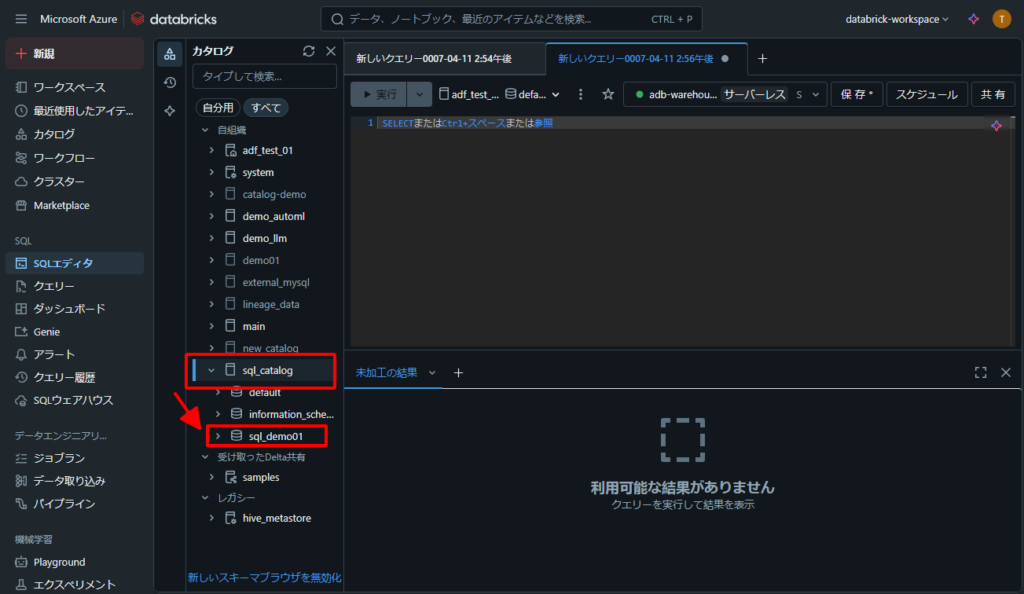The height and width of the screenshot is (594, 1024).
Task: Open SQL Warehouses in the sidebar
Action: pos(74,400)
